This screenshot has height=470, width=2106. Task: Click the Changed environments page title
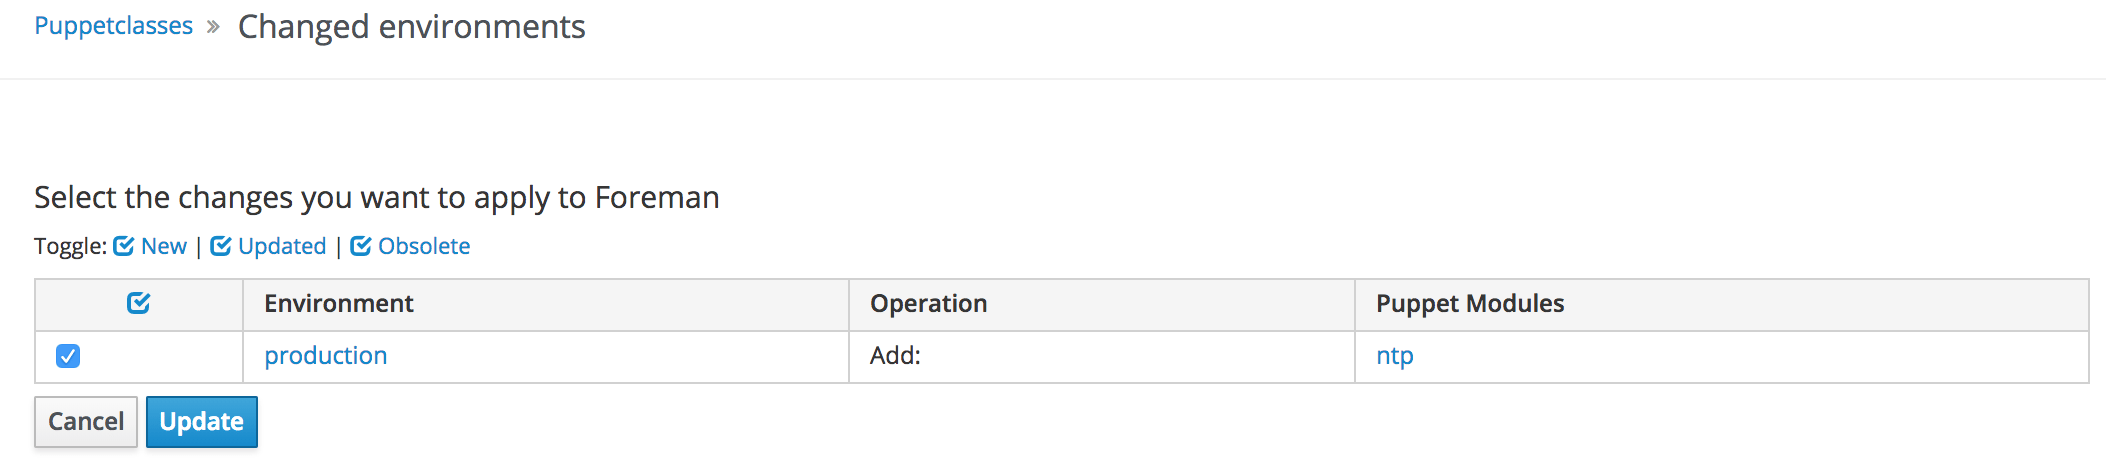click(412, 27)
